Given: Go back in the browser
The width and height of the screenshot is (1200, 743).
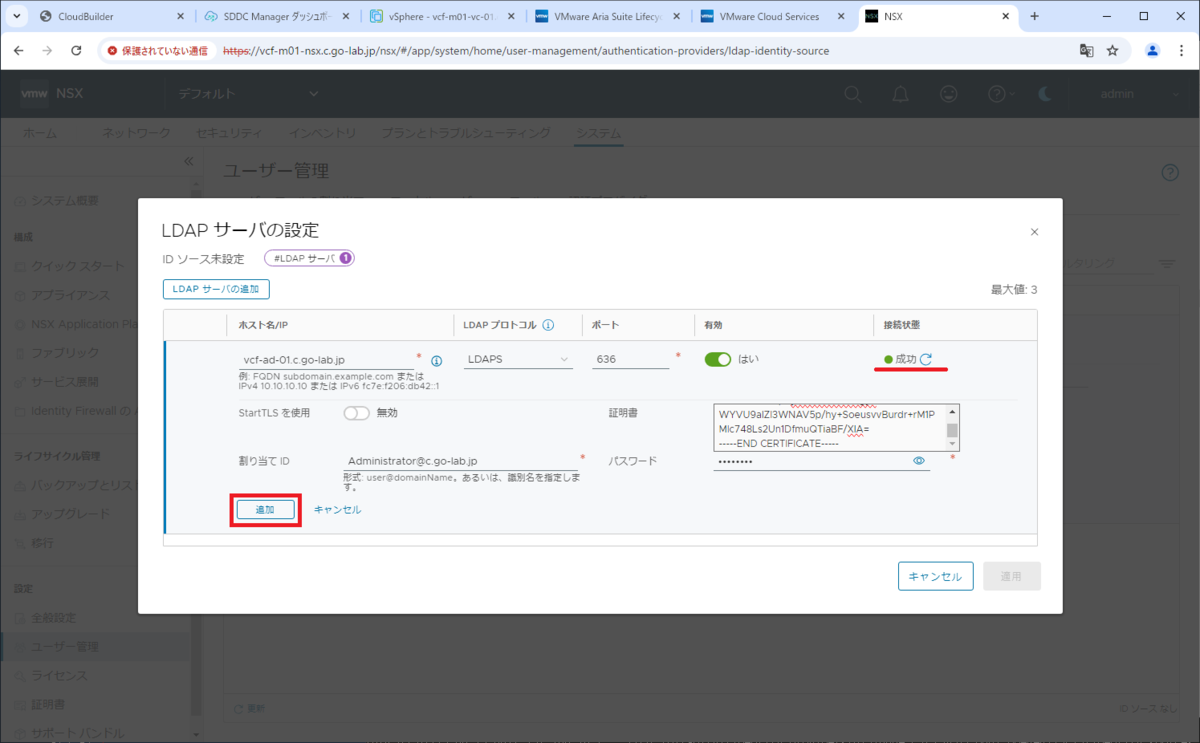Looking at the screenshot, I should [x=19, y=50].
